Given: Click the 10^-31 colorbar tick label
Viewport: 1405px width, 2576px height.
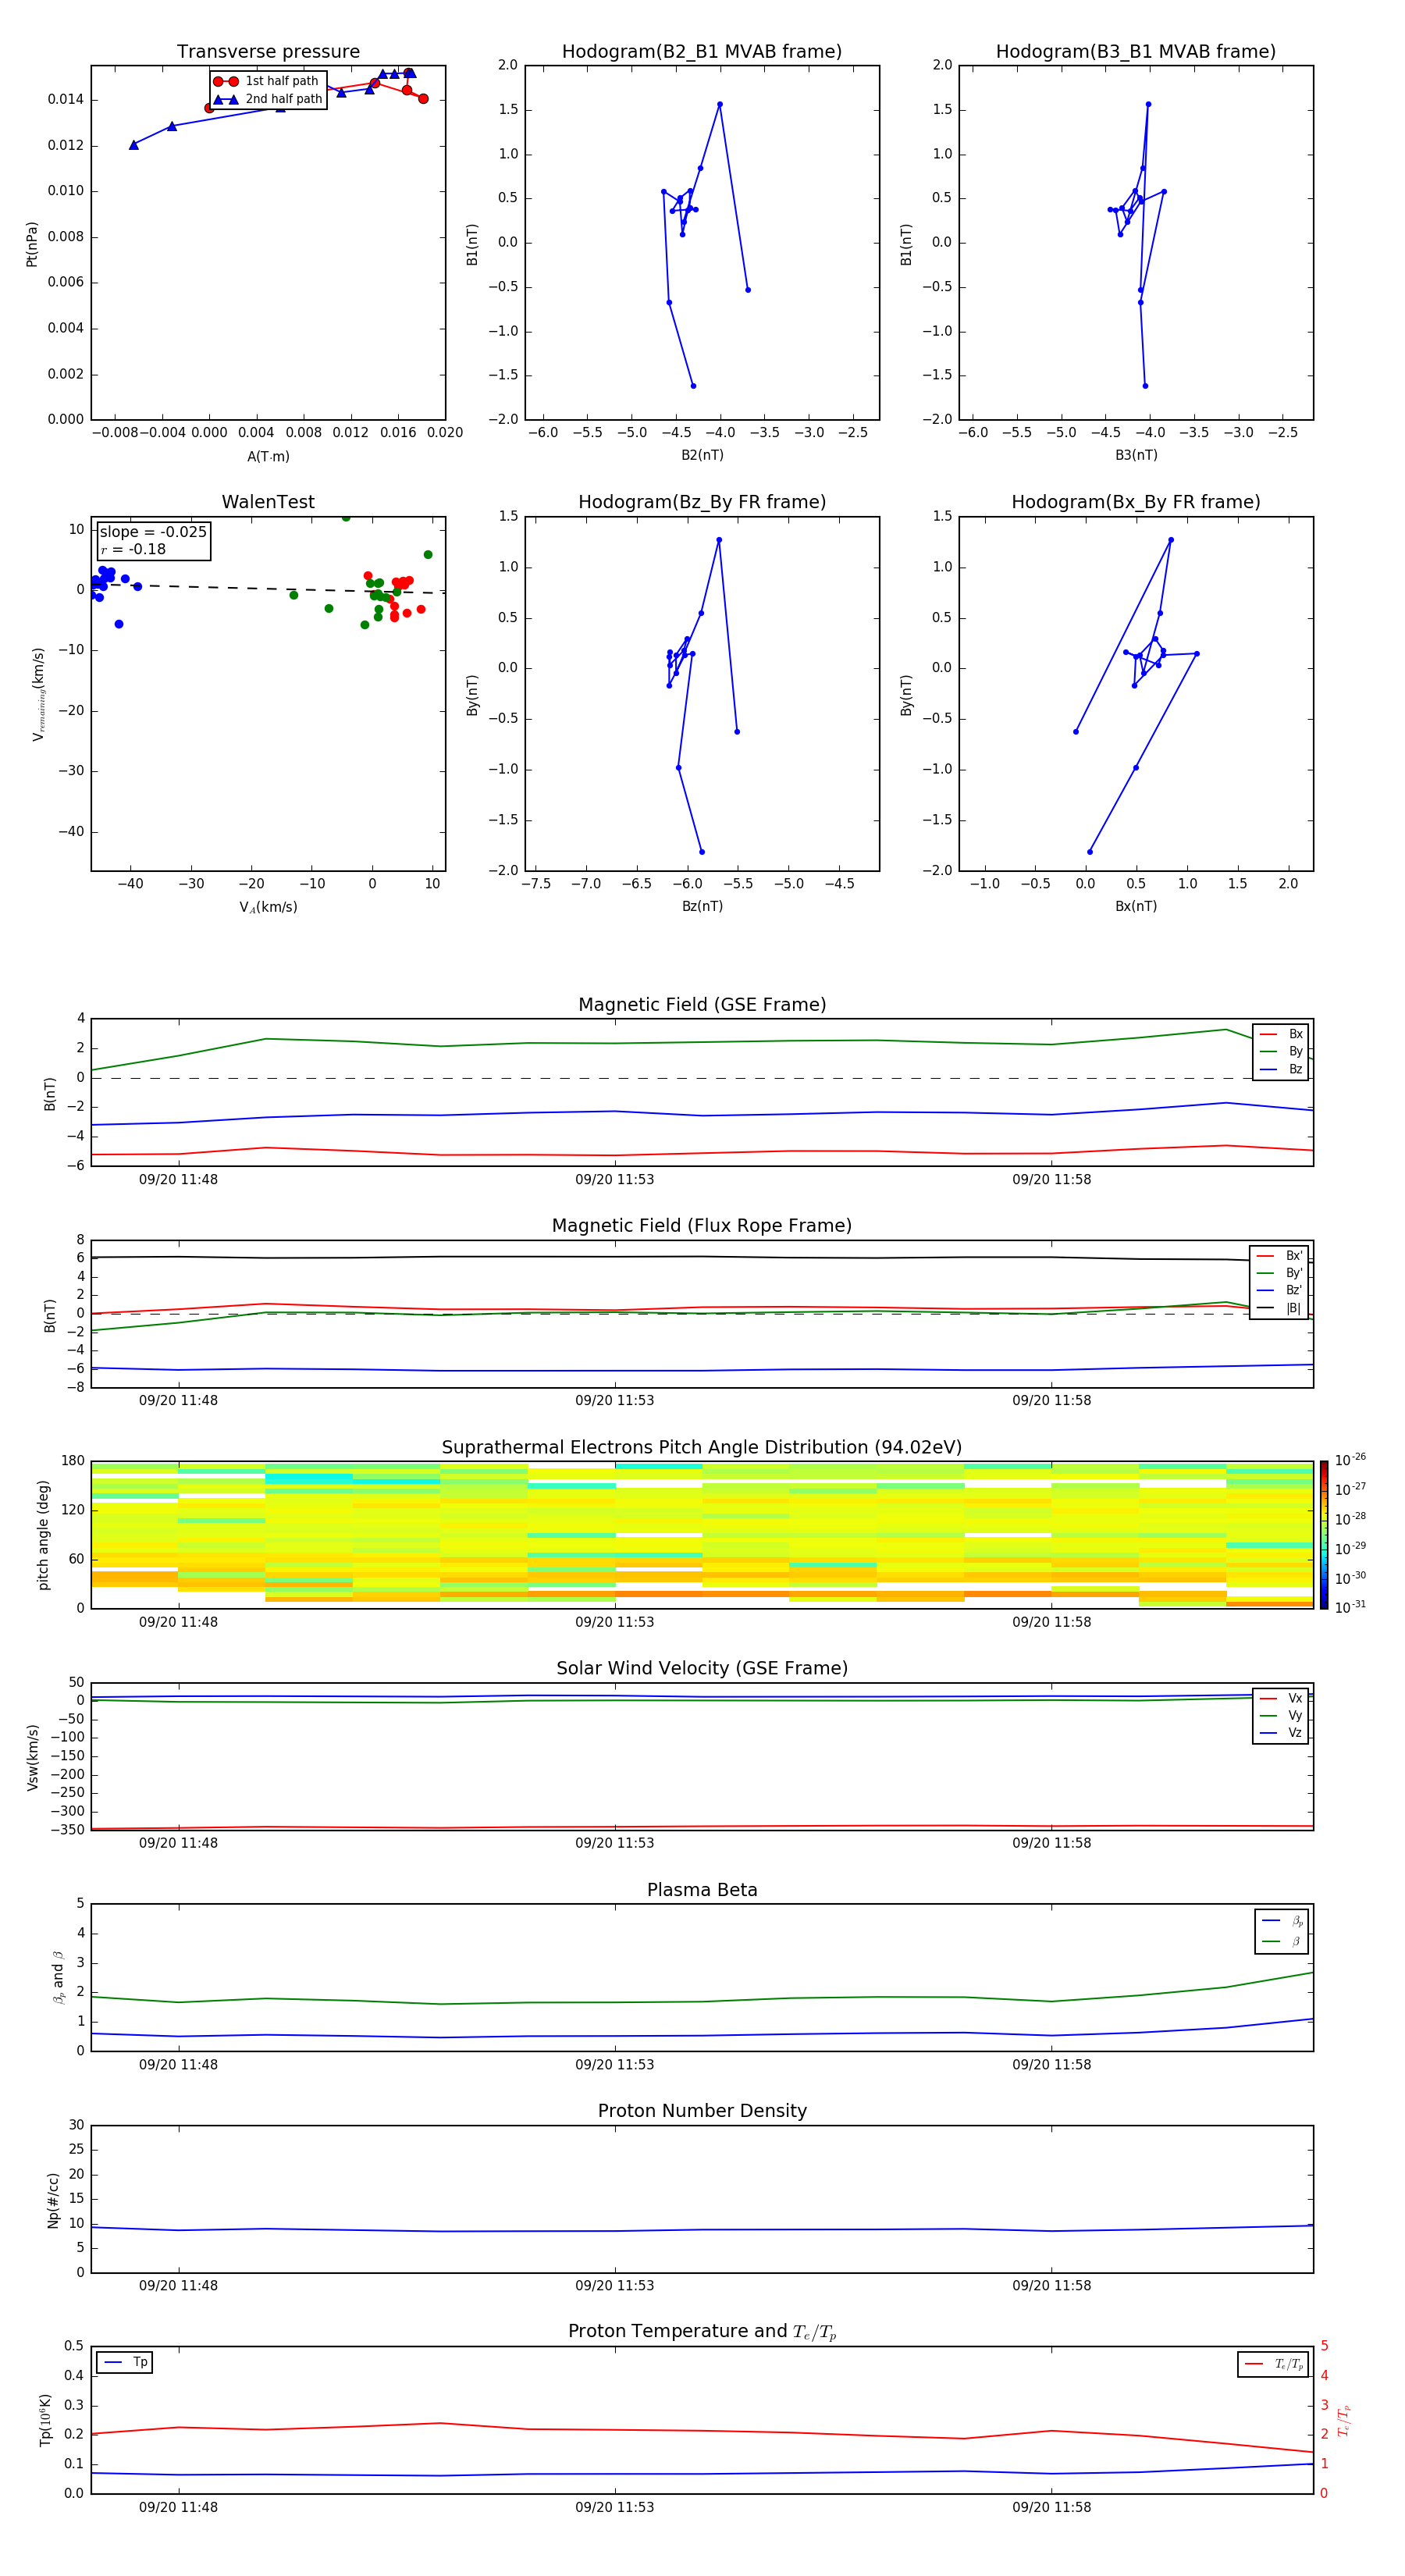Looking at the screenshot, I should tap(1350, 1607).
